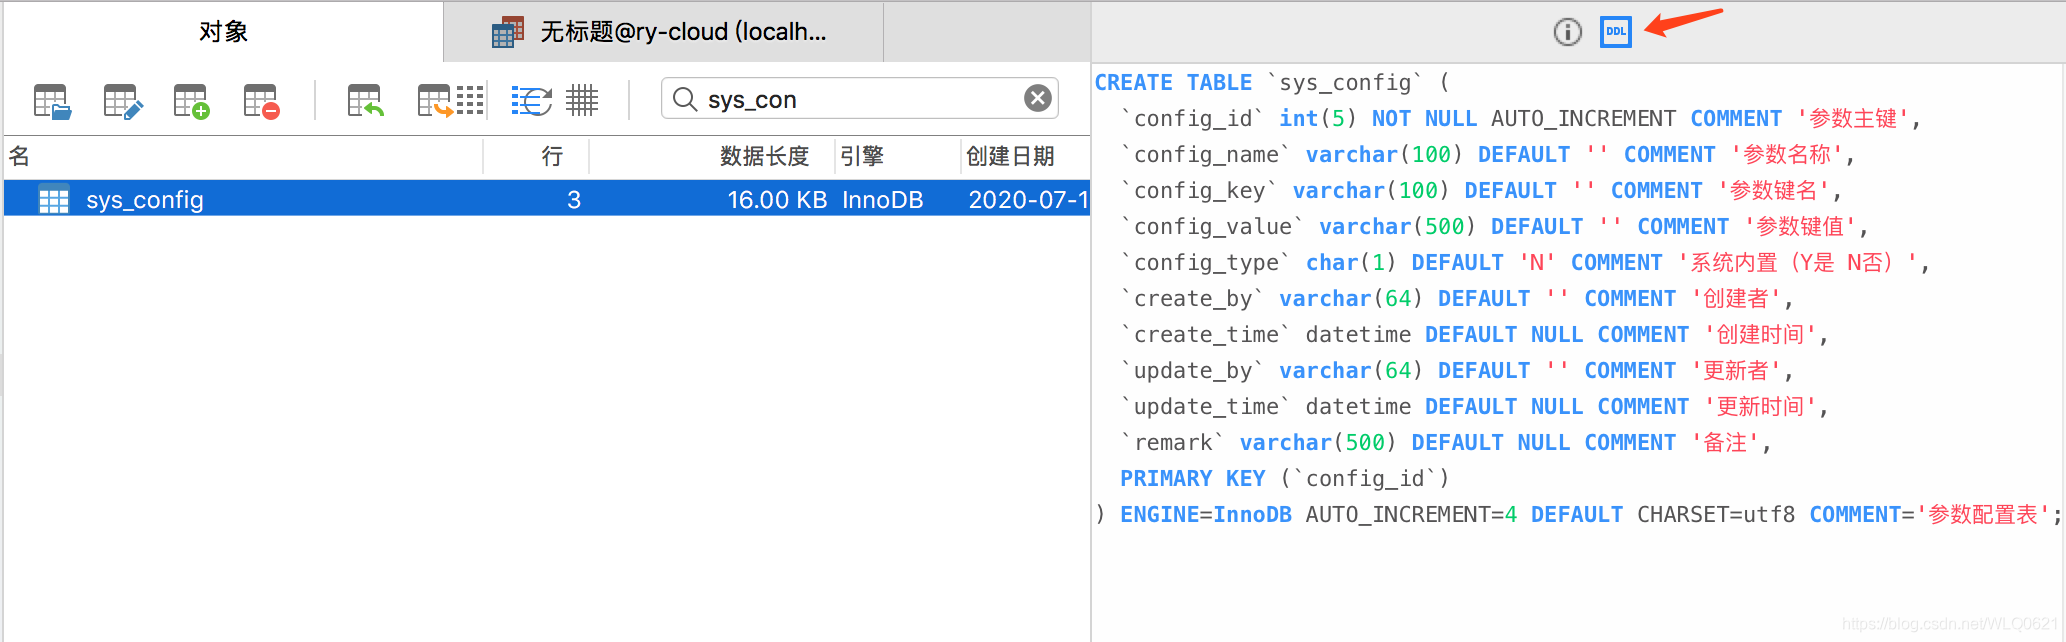Screen dimensions: 2066x642
Task: Click the sys_config table row icon
Action: 54,200
